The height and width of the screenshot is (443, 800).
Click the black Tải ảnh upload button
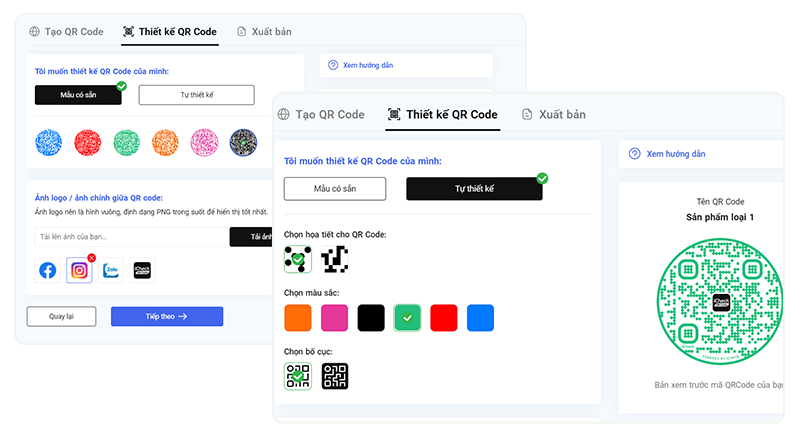coord(252,237)
